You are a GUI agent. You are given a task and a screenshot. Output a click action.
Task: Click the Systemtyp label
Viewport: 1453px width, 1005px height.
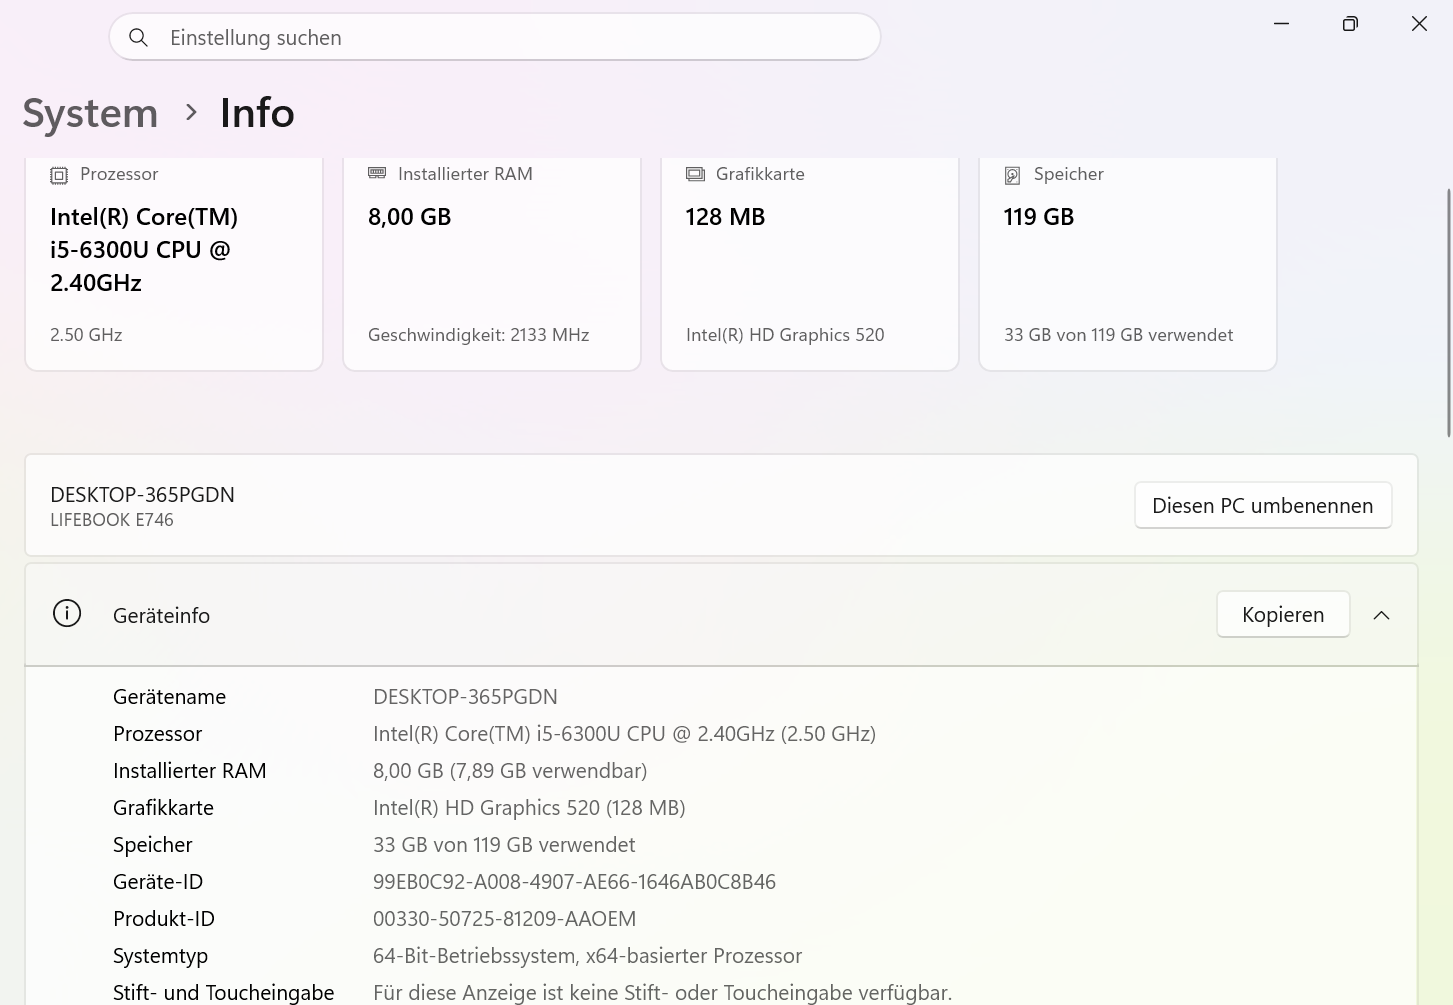pyautogui.click(x=160, y=956)
